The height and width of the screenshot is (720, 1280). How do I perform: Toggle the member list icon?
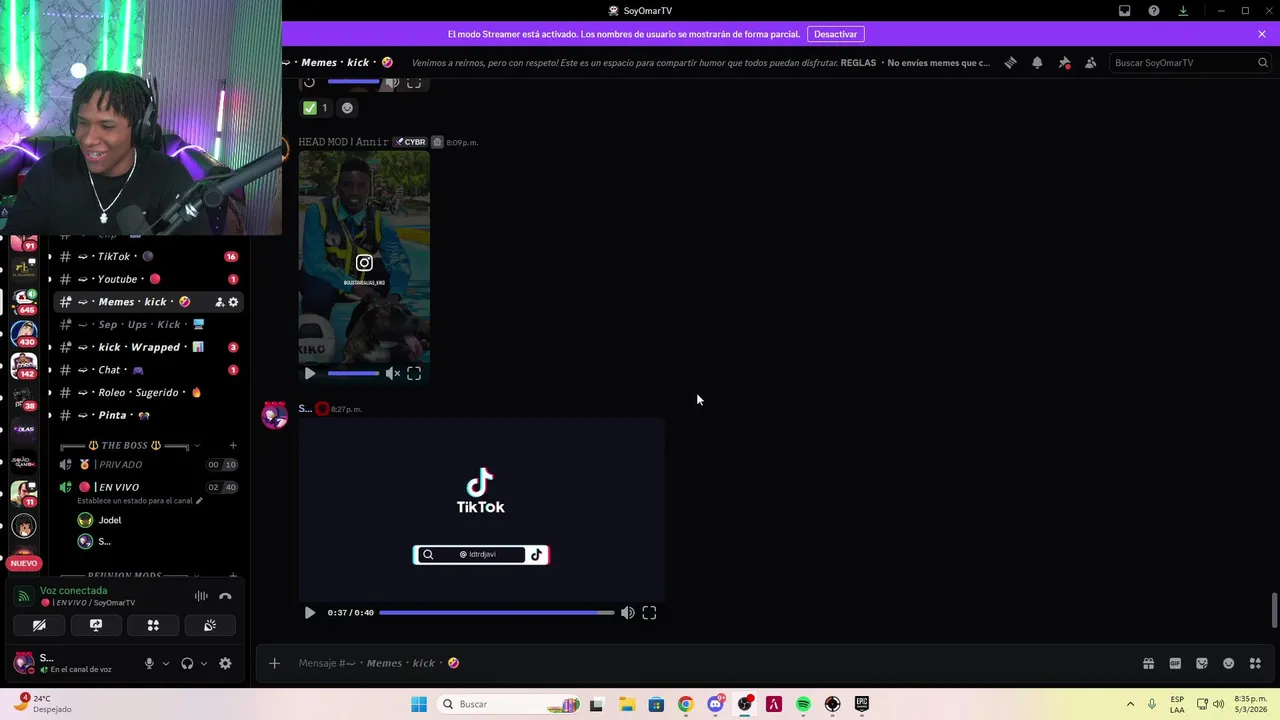pyautogui.click(x=1090, y=63)
